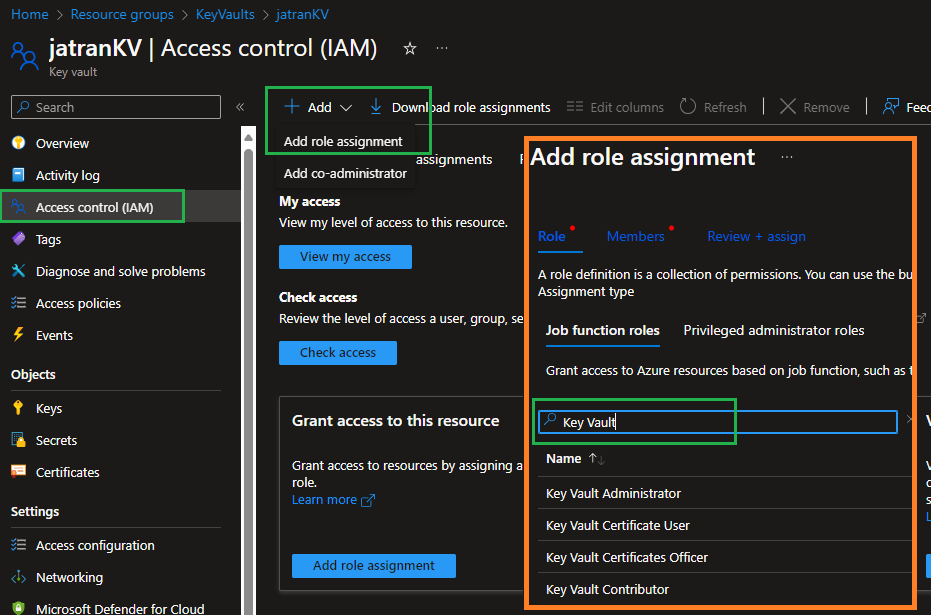The height and width of the screenshot is (615, 931).
Task: Select Key Vault Administrator role
Action: point(613,493)
